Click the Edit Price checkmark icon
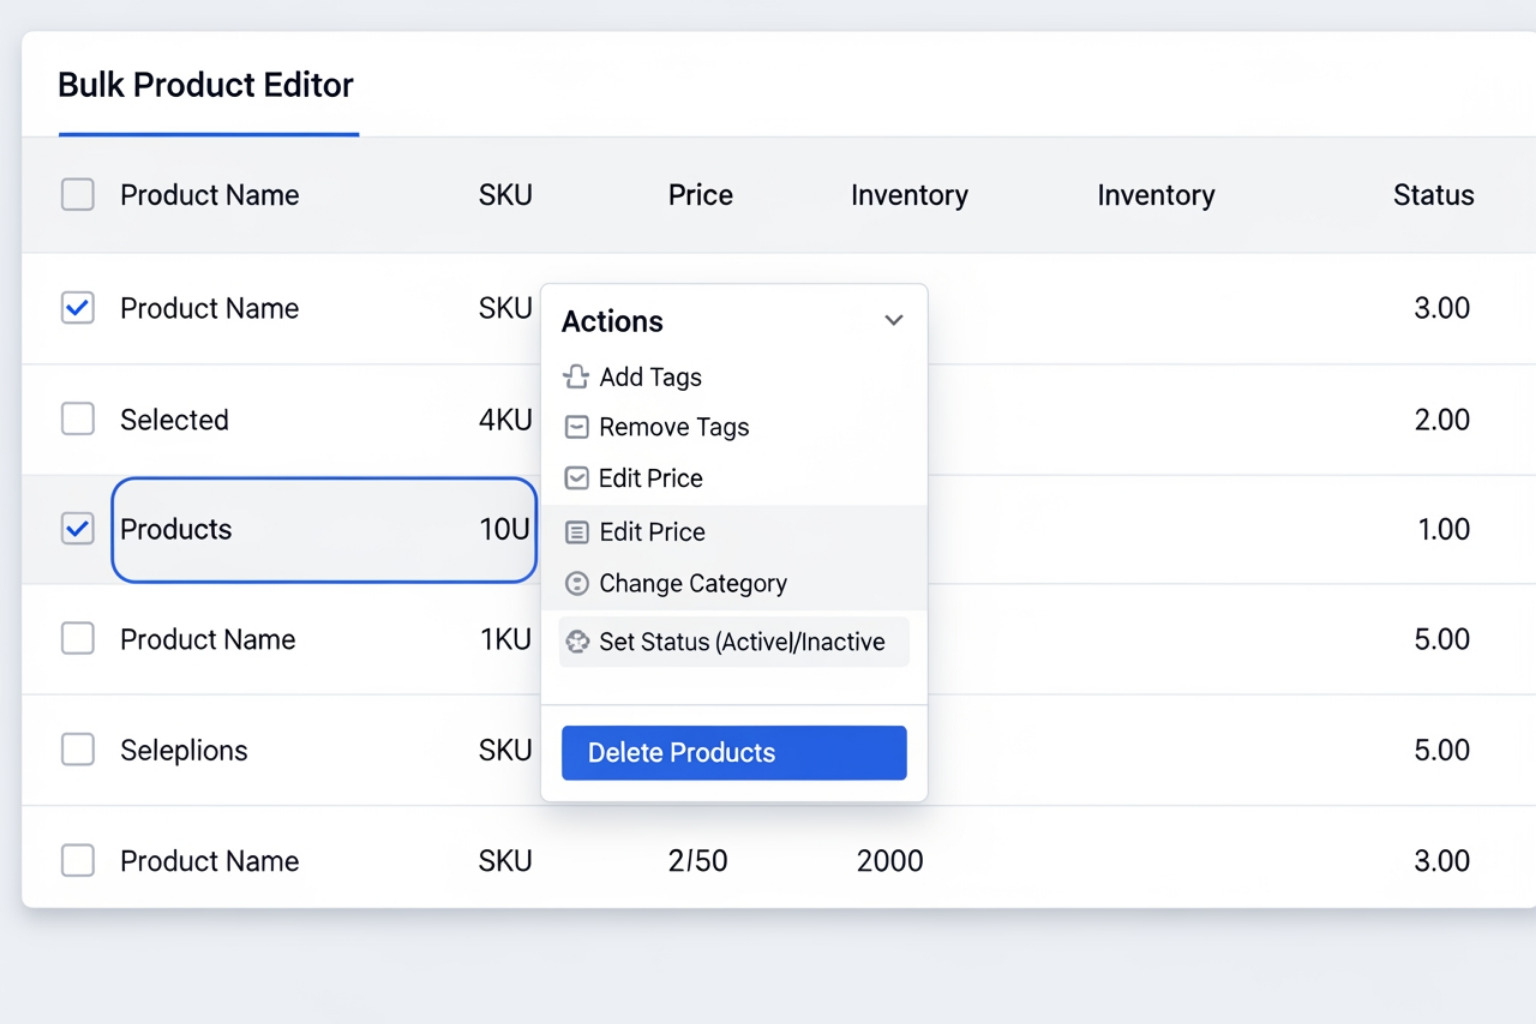Image resolution: width=1536 pixels, height=1024 pixels. [x=577, y=478]
